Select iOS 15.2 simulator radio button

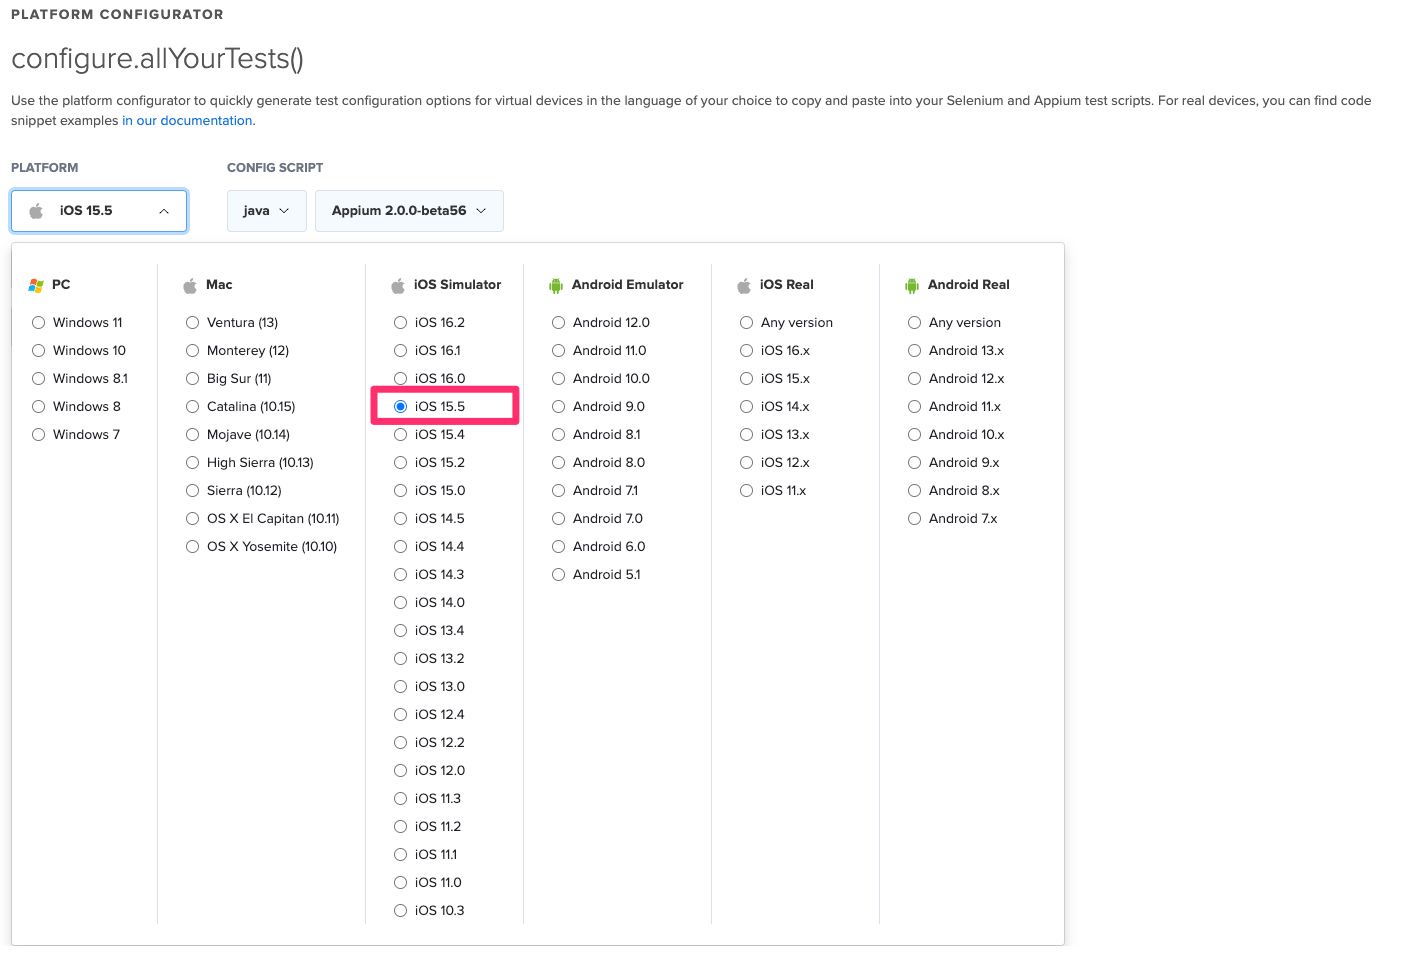pyautogui.click(x=400, y=463)
